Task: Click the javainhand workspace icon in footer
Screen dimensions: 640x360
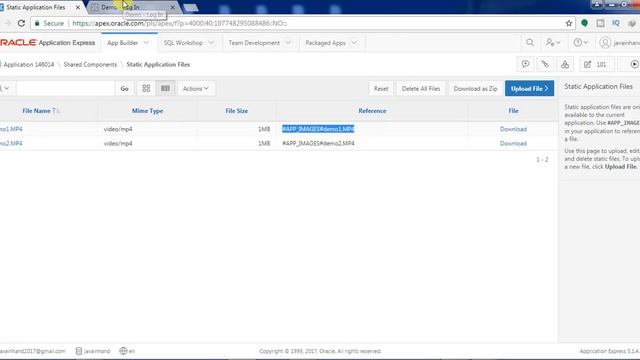Action: click(x=79, y=351)
